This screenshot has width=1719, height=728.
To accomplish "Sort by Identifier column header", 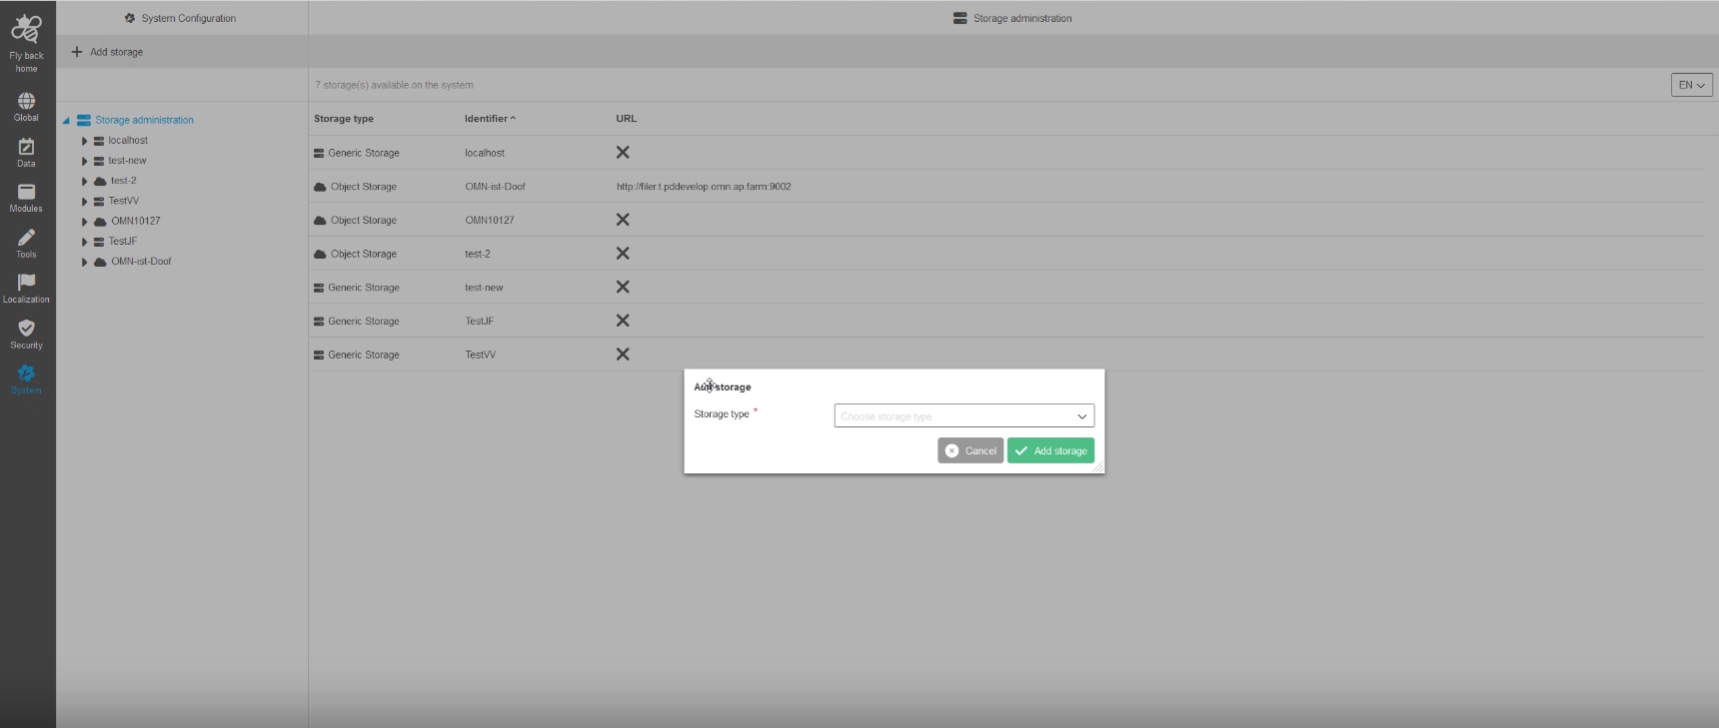I will click(x=489, y=119).
